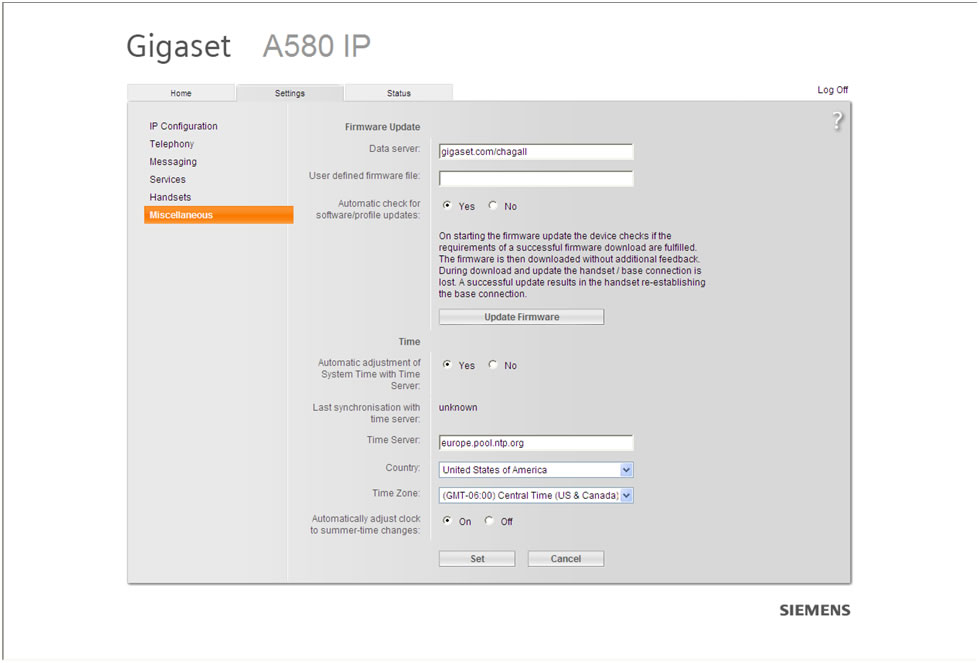
Task: Open IP Configuration in sidebar
Action: (183, 126)
